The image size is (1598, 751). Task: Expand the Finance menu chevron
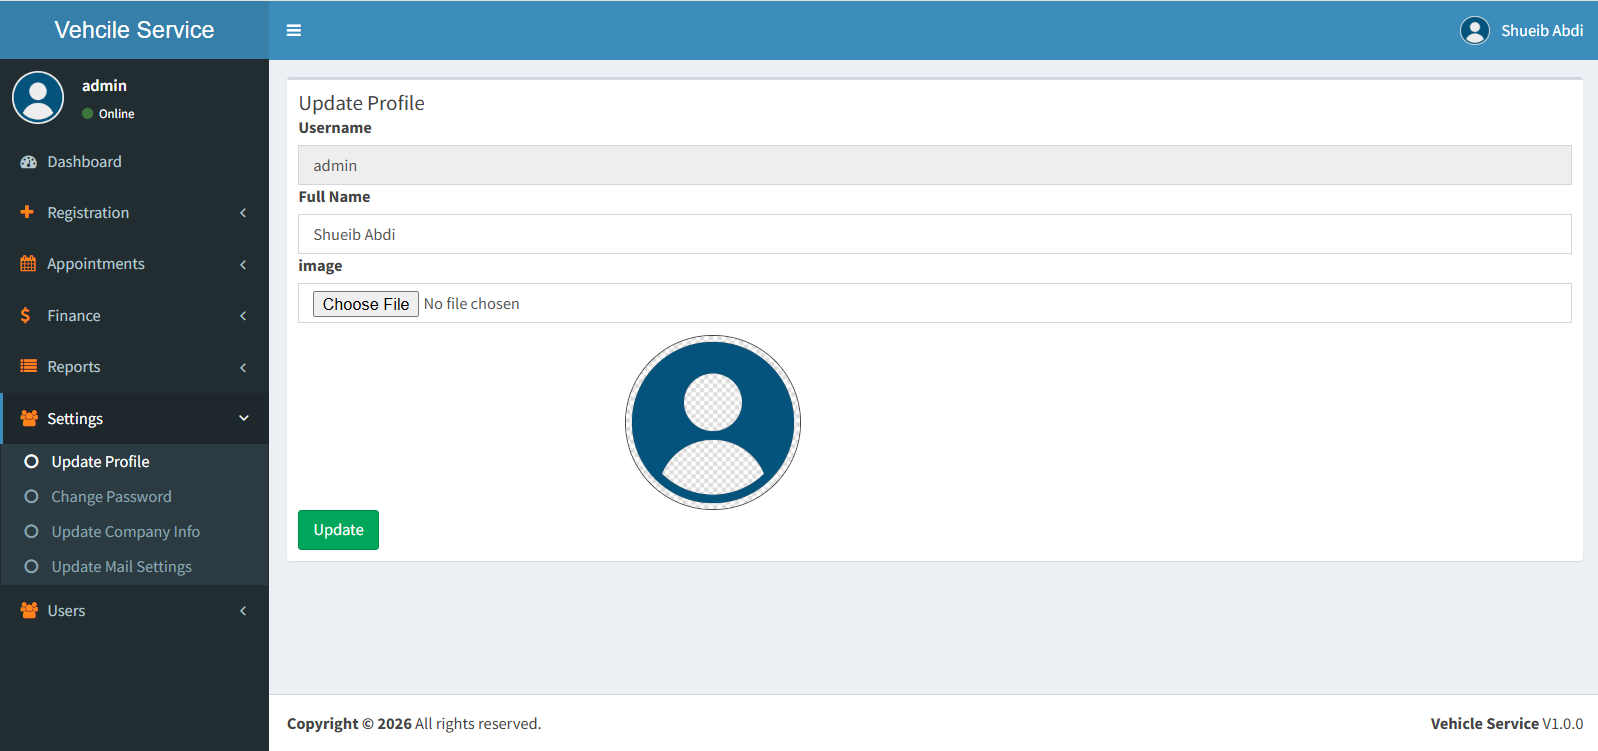click(x=243, y=316)
